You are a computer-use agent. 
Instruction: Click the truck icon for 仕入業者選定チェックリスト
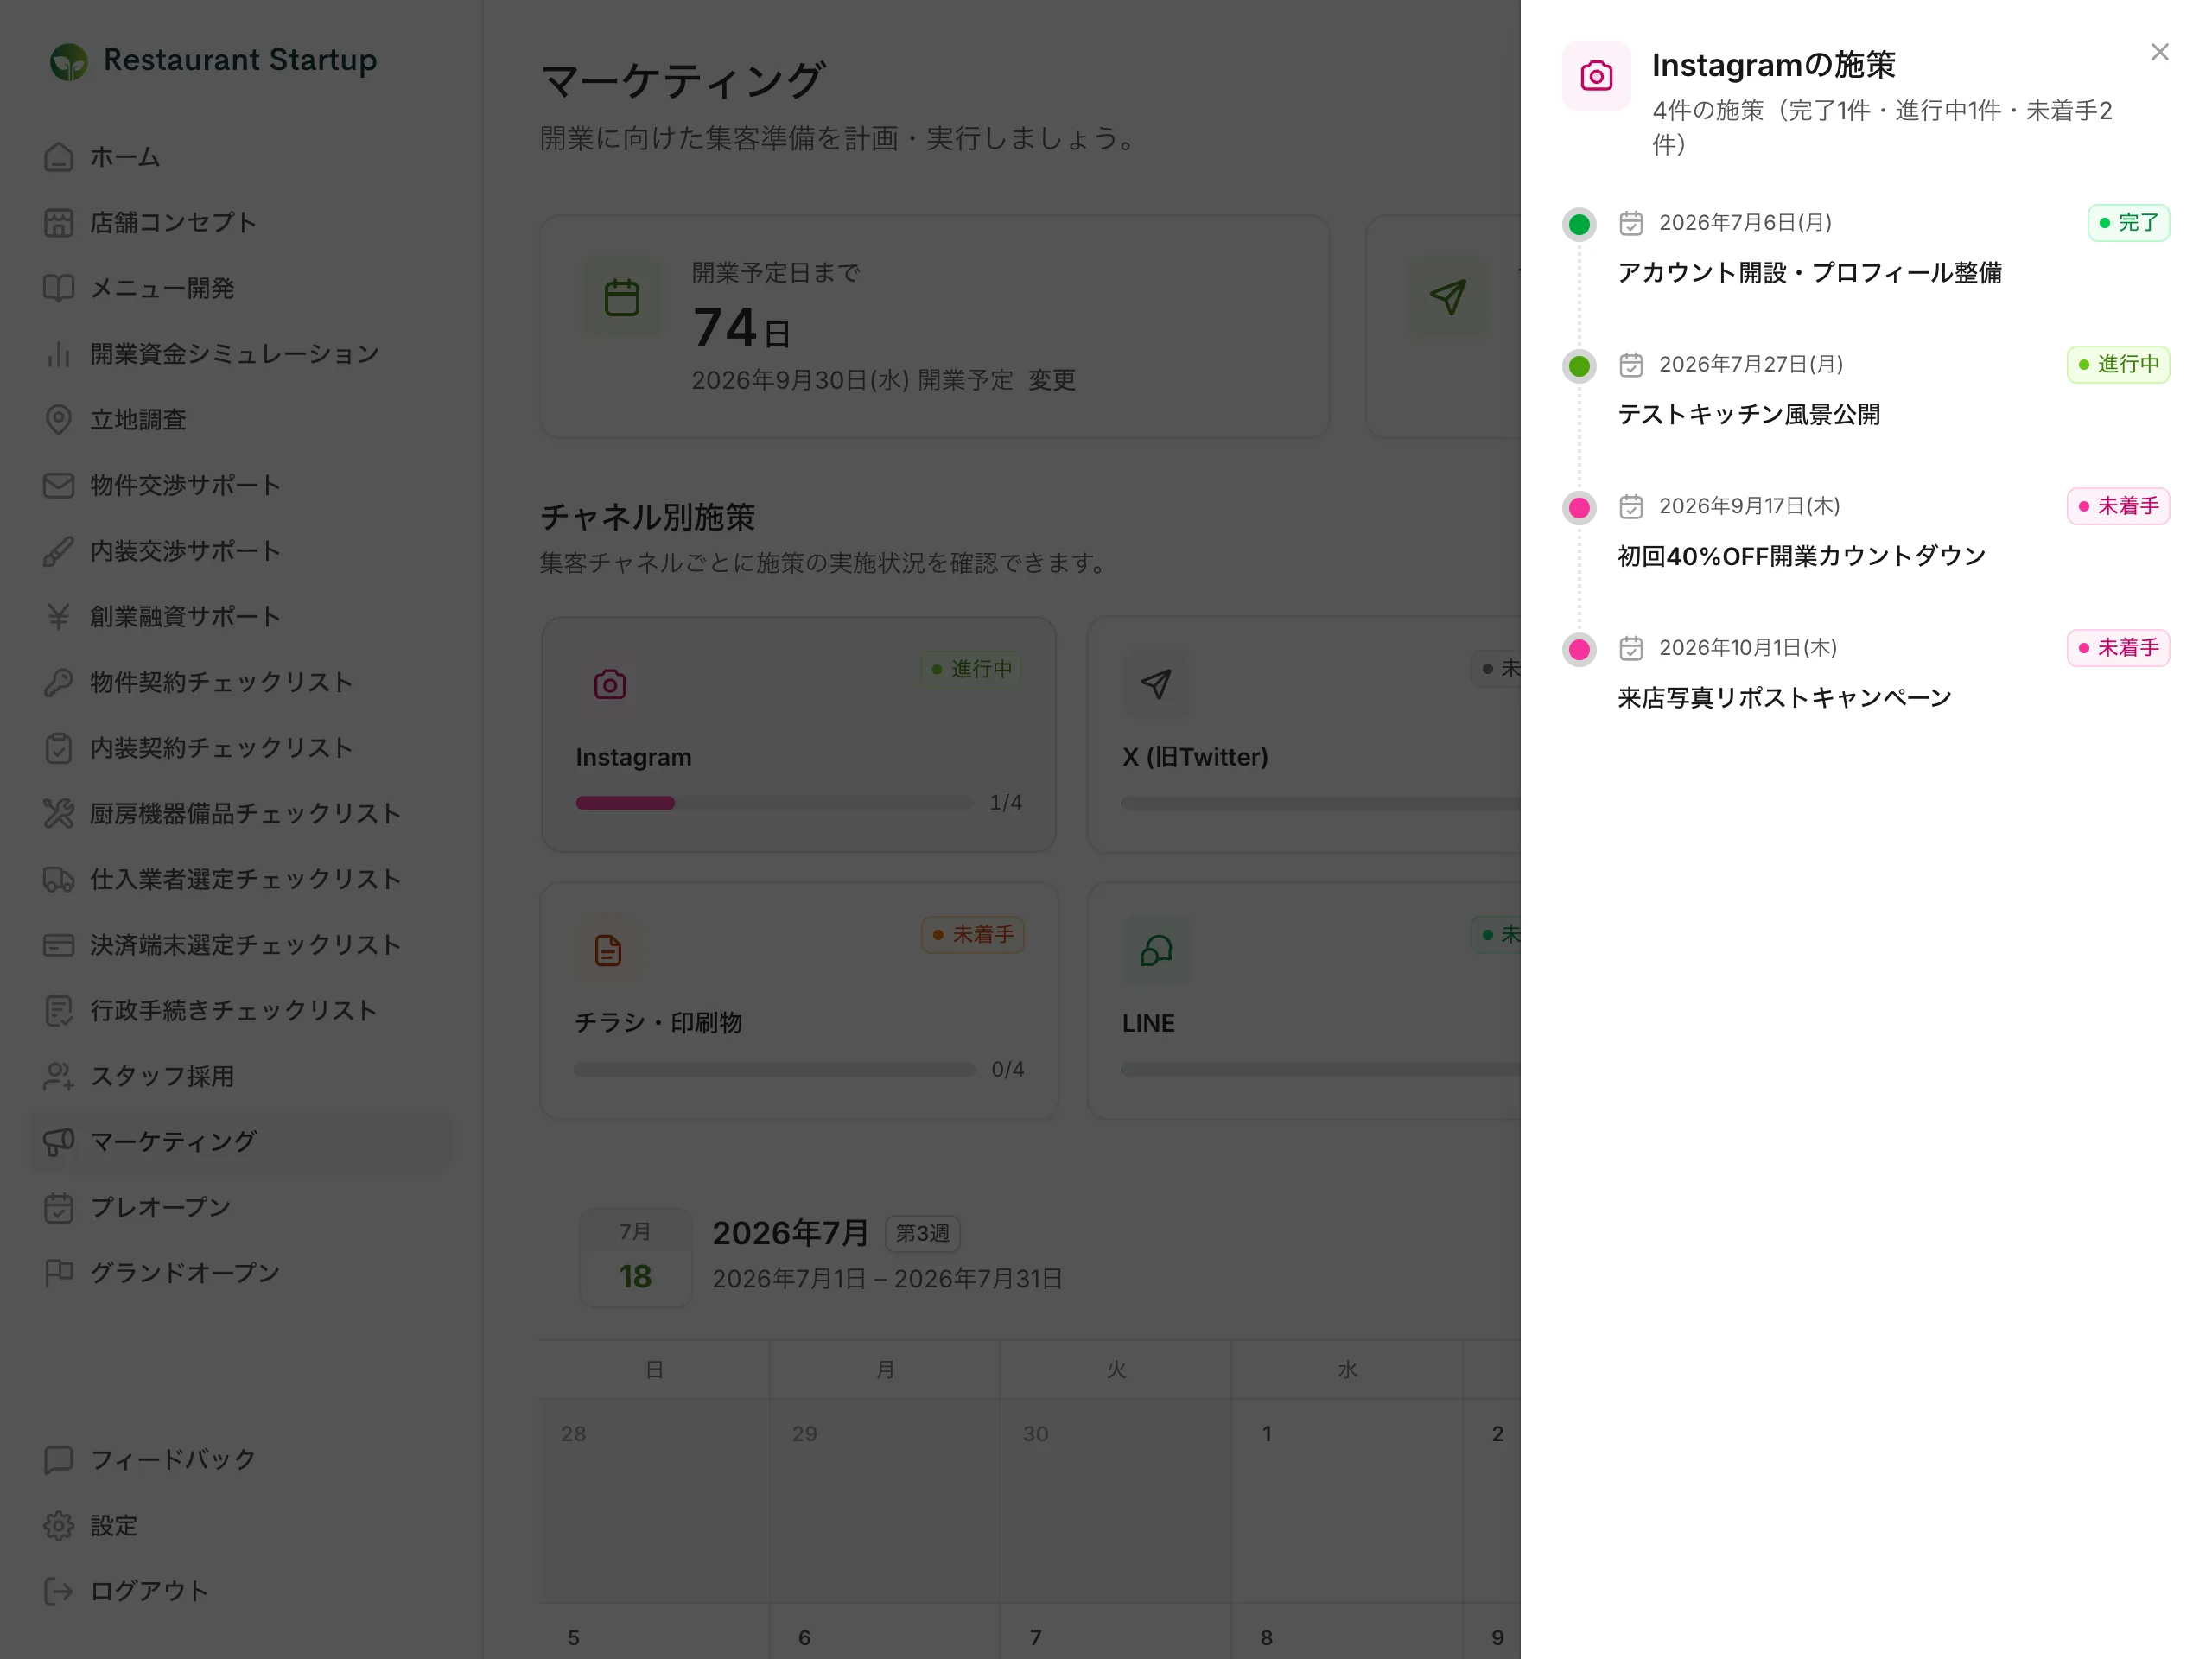59,880
